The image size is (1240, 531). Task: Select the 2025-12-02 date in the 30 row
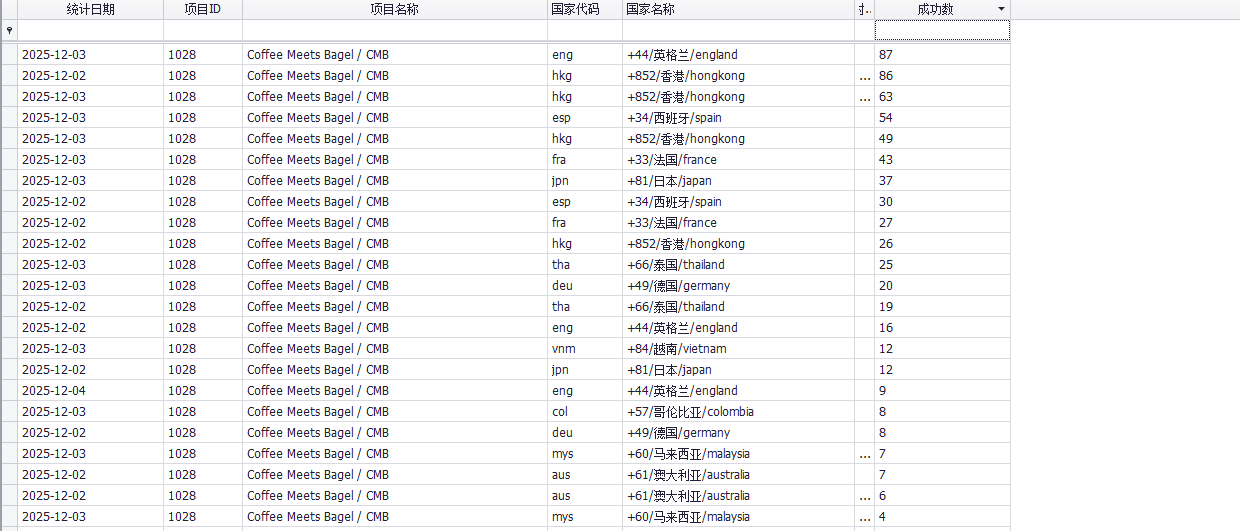pos(90,202)
